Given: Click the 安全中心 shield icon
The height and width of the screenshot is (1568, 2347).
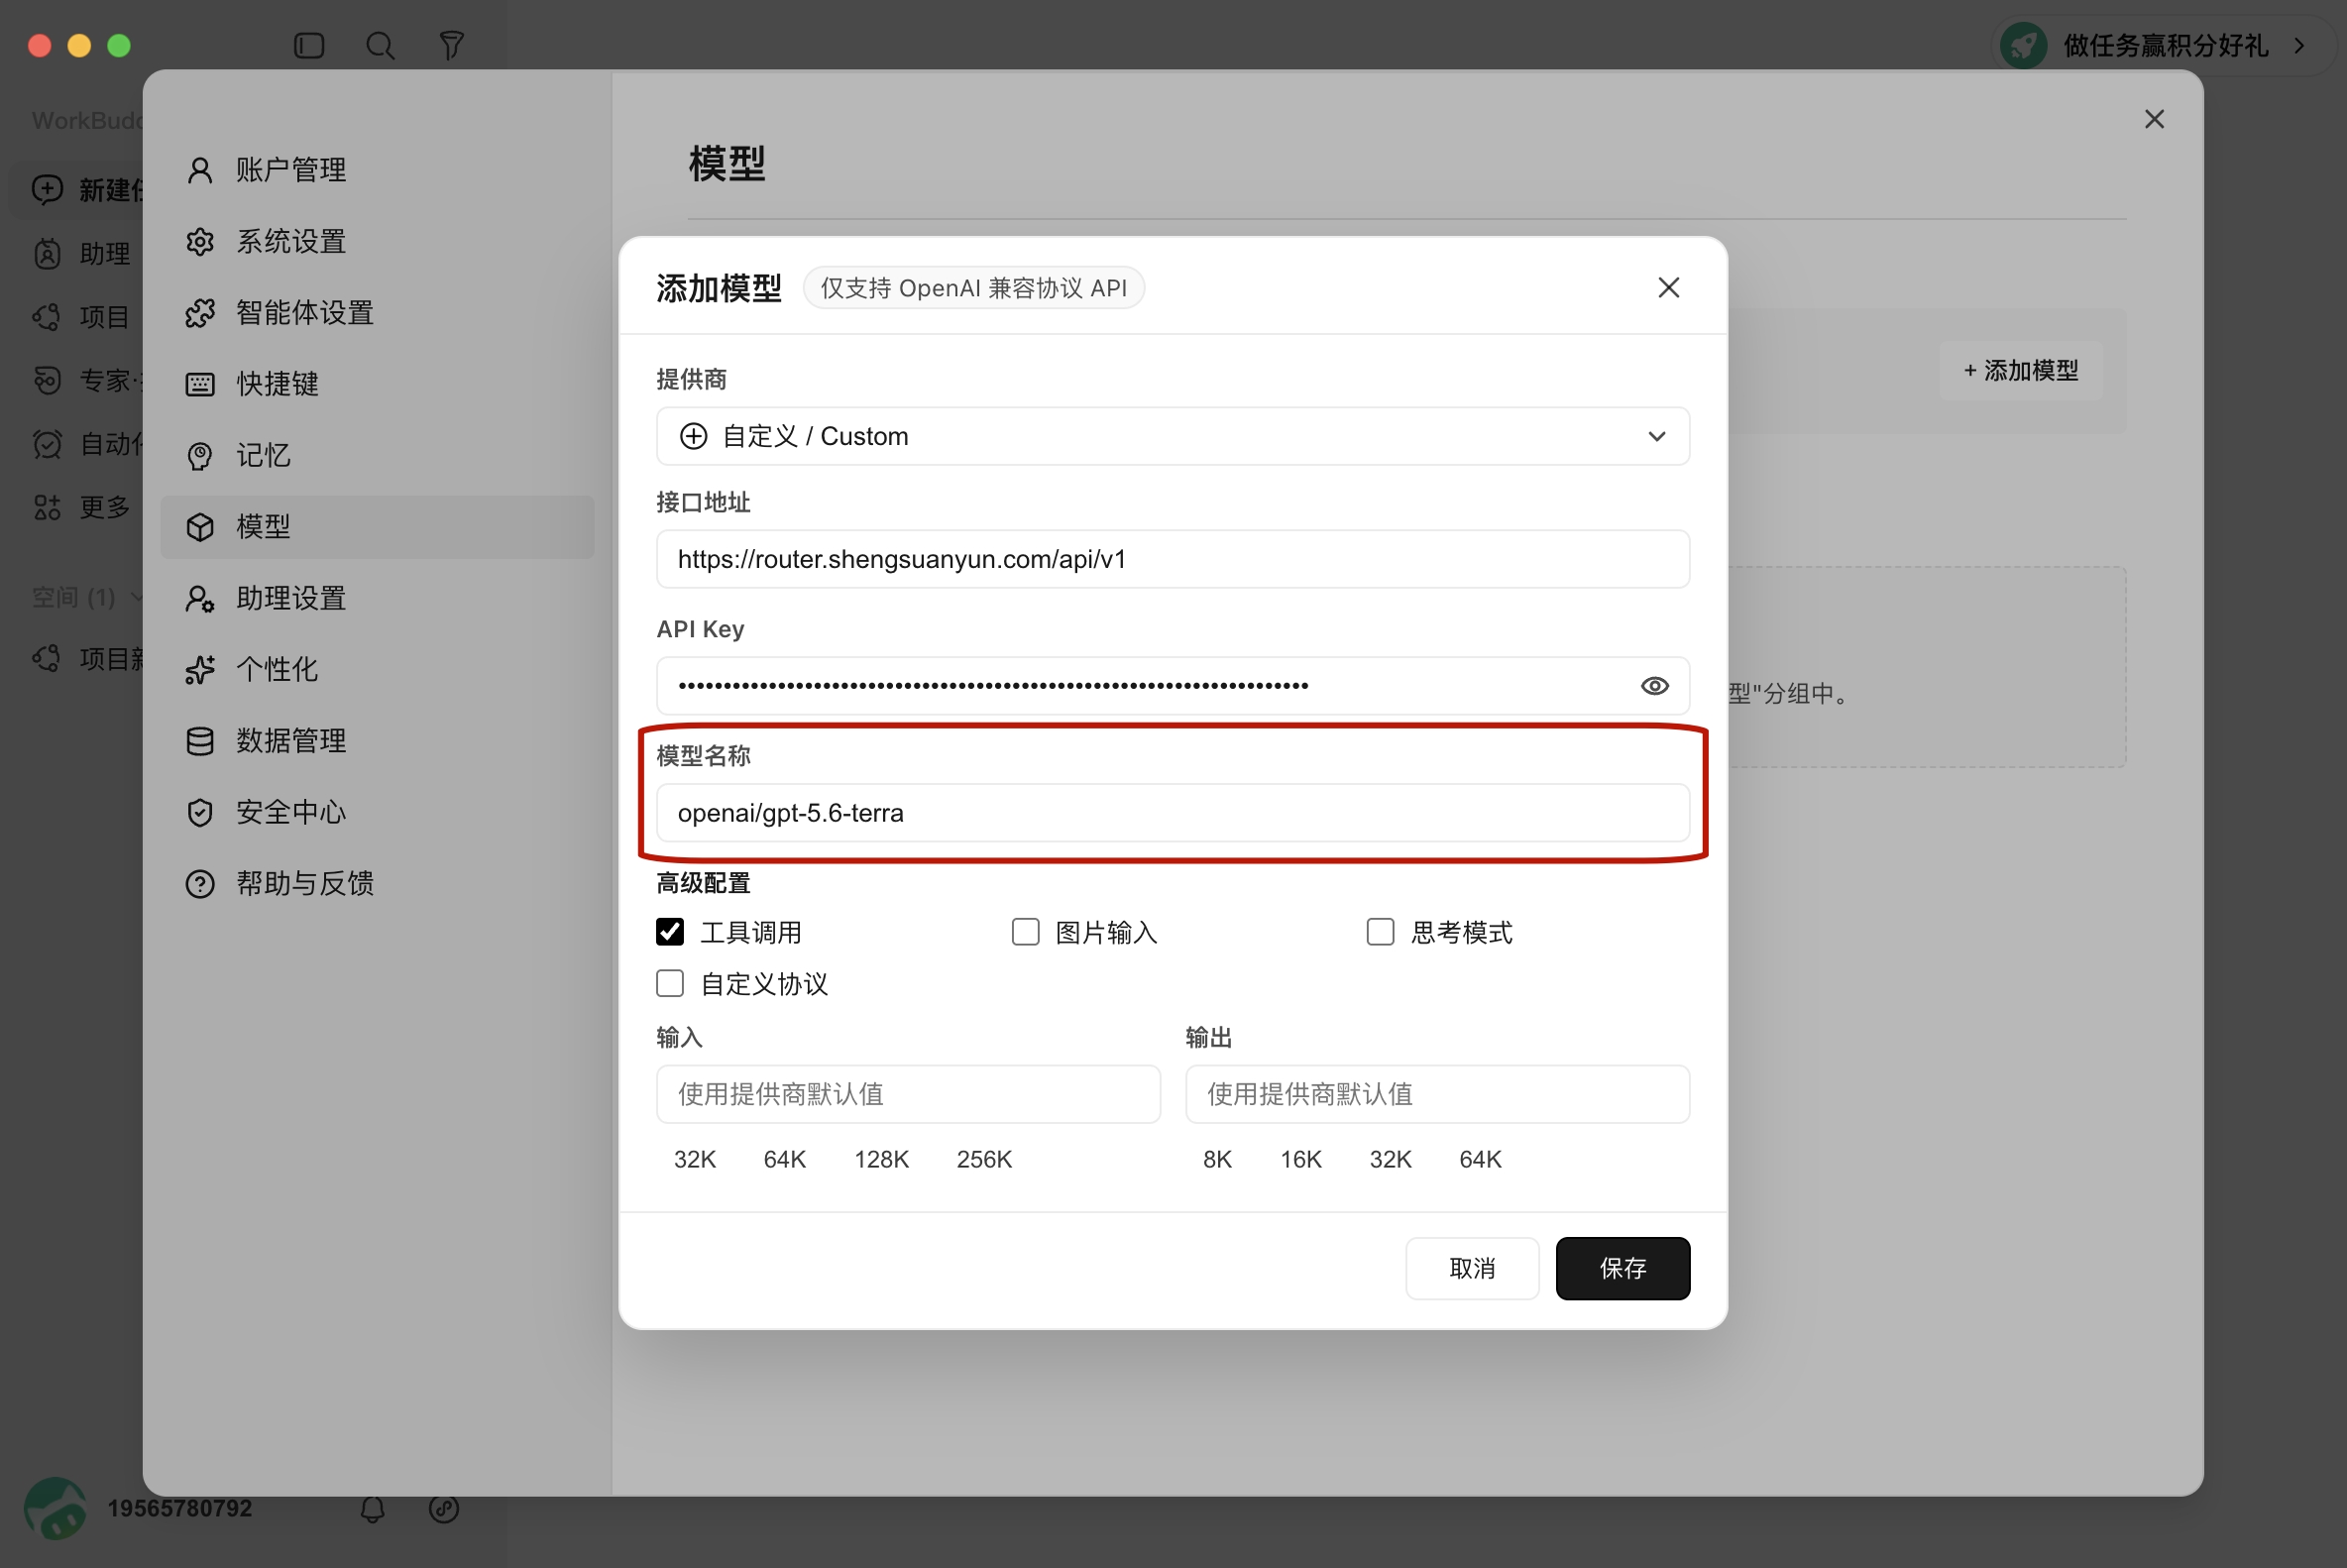Looking at the screenshot, I should 200,812.
